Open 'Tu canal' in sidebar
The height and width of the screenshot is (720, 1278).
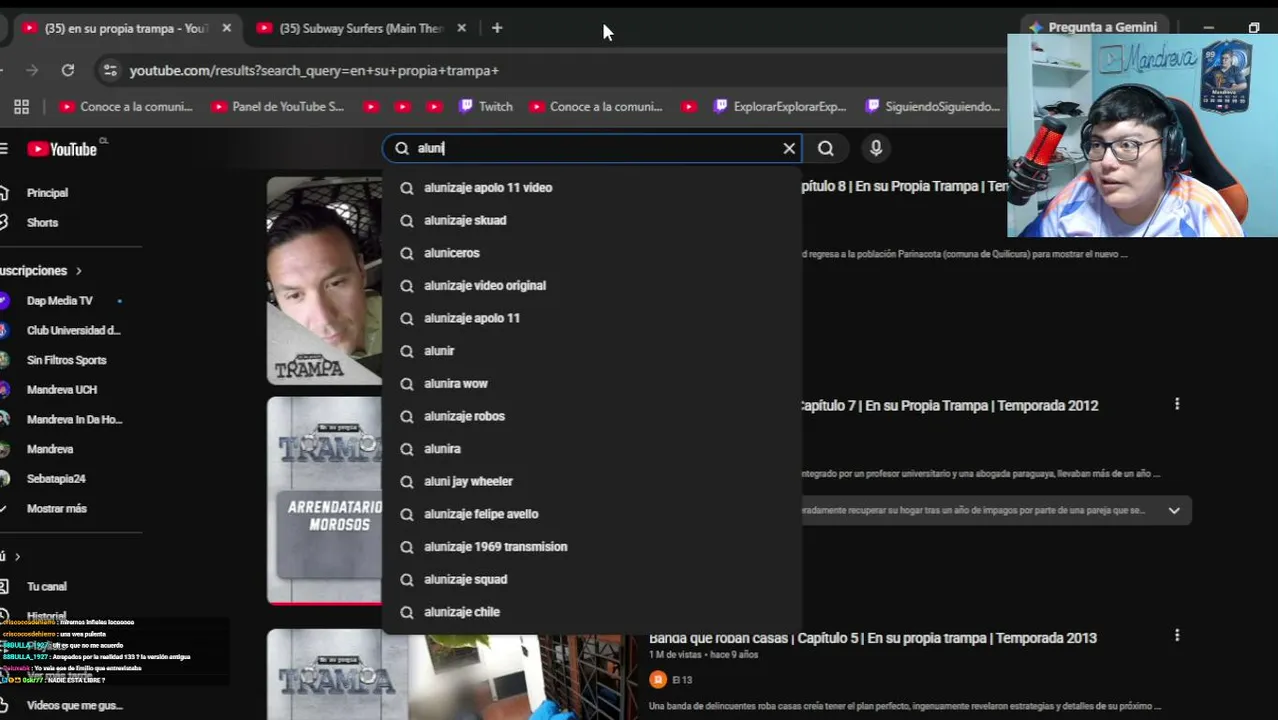pos(46,586)
